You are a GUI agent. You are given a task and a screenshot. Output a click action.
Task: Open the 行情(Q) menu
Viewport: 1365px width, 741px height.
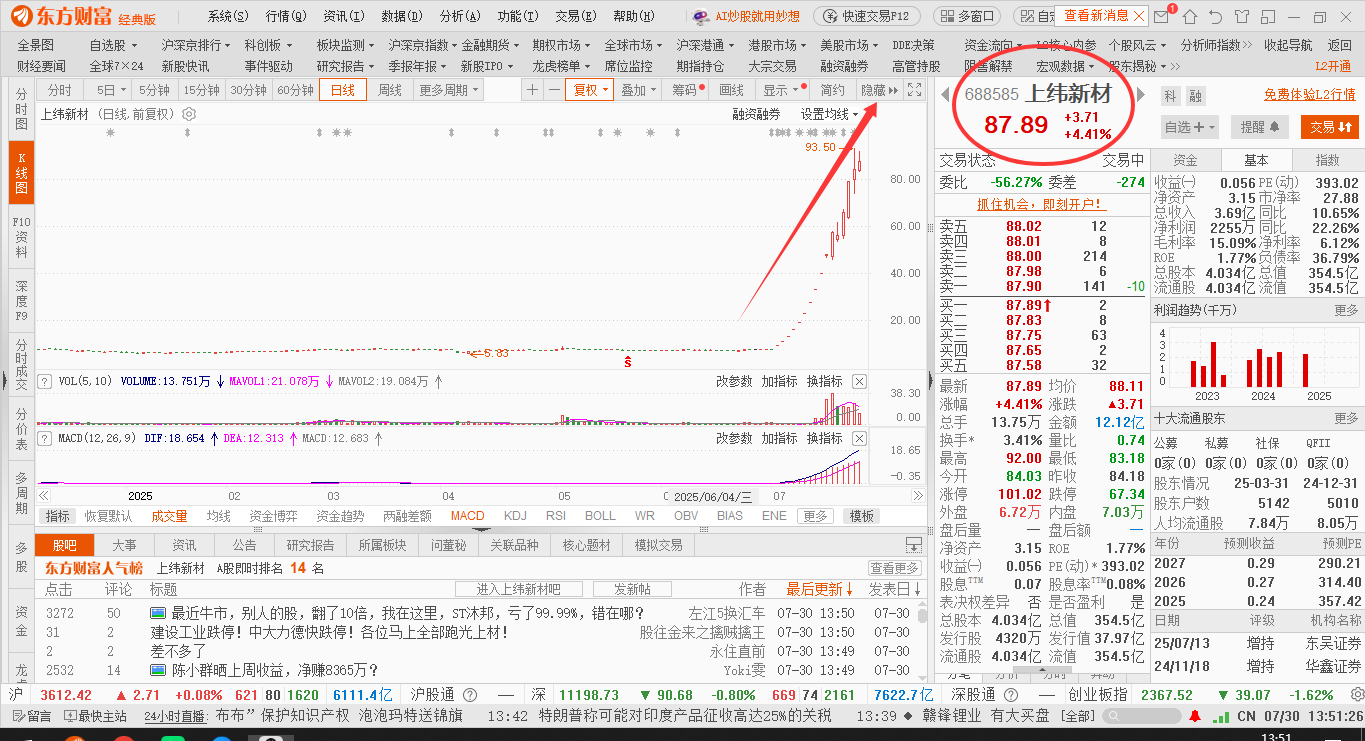coord(286,16)
